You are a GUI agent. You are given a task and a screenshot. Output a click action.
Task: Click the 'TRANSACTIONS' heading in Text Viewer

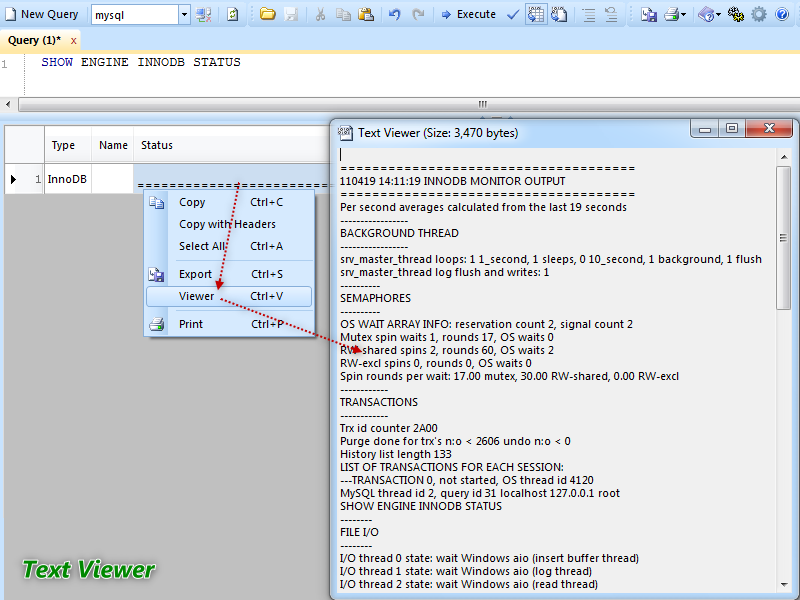(379, 402)
